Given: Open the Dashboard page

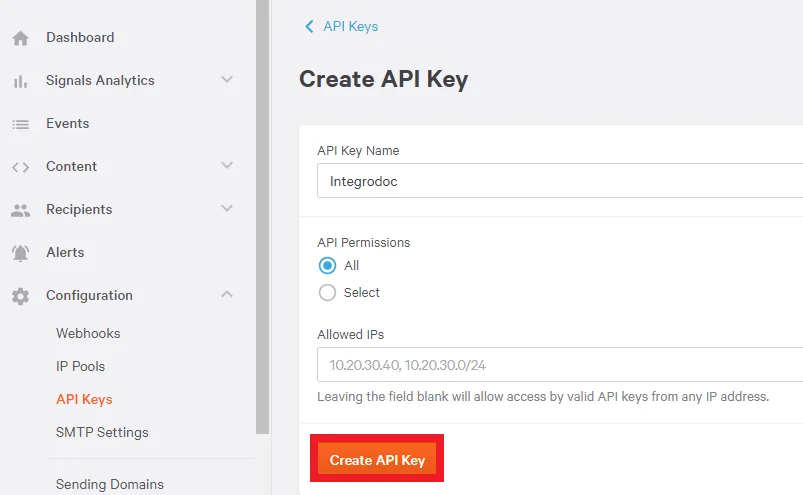Looking at the screenshot, I should click(x=80, y=37).
